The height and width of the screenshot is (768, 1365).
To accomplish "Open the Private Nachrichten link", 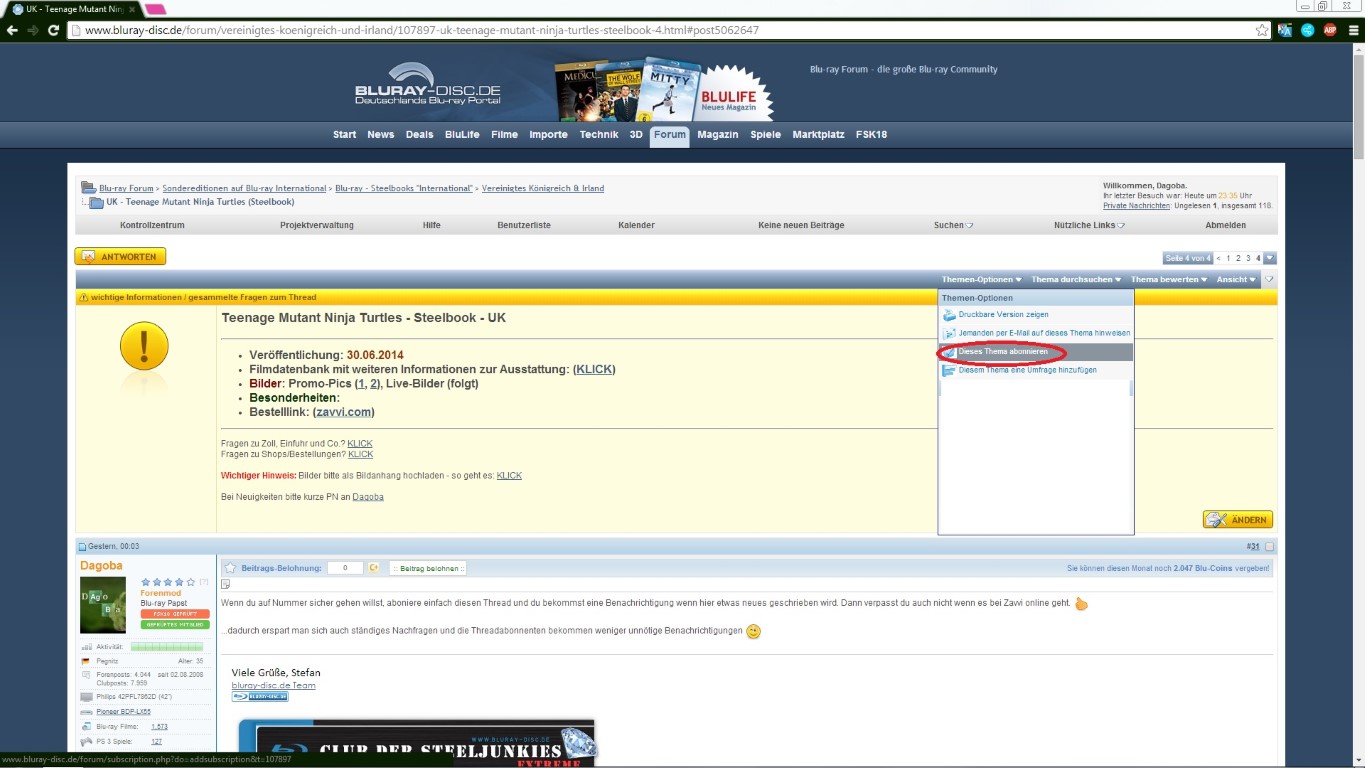I will coord(1137,205).
